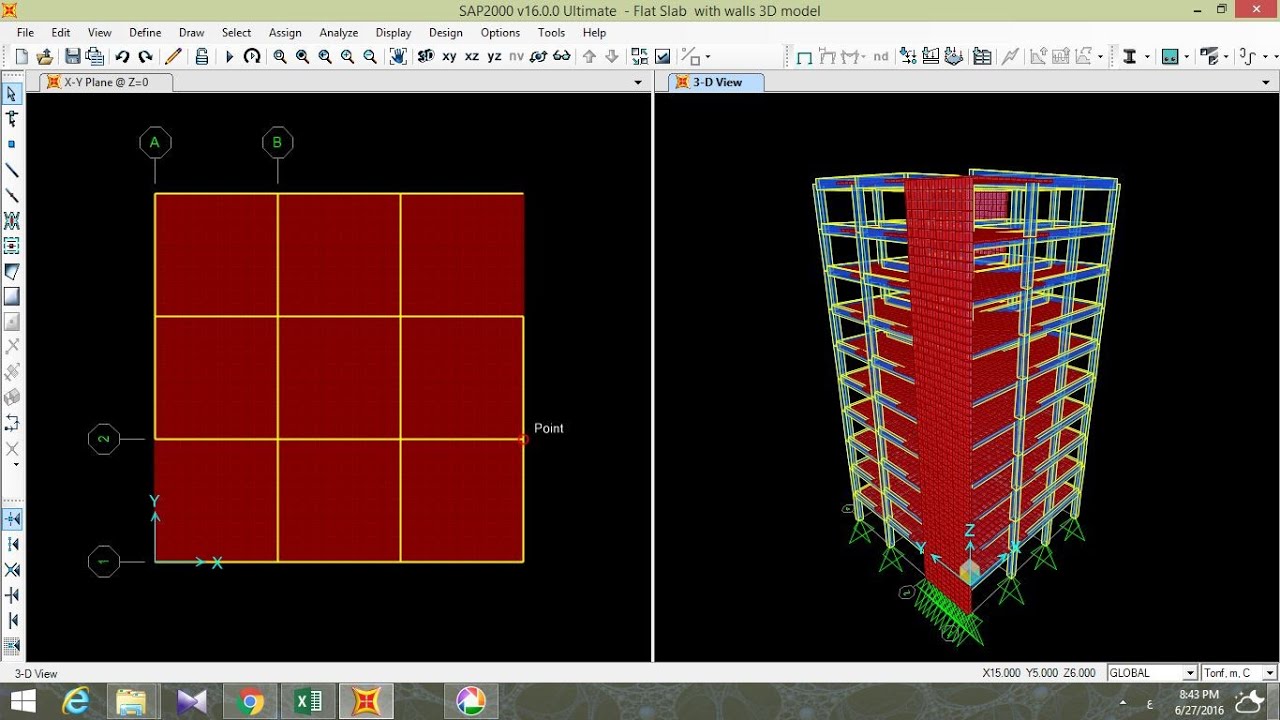Run the analysis with the play icon
Viewport: 1280px width, 720px height.
pyautogui.click(x=229, y=57)
